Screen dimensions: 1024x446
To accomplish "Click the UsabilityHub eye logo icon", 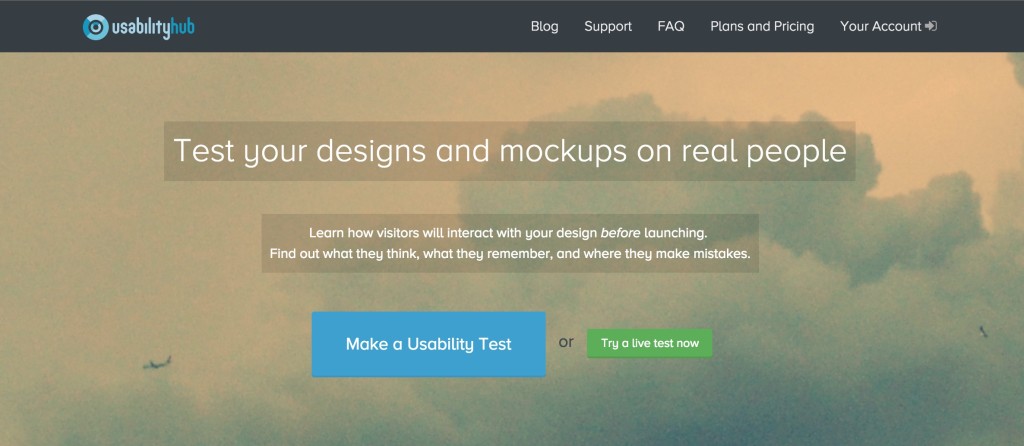I will [95, 27].
